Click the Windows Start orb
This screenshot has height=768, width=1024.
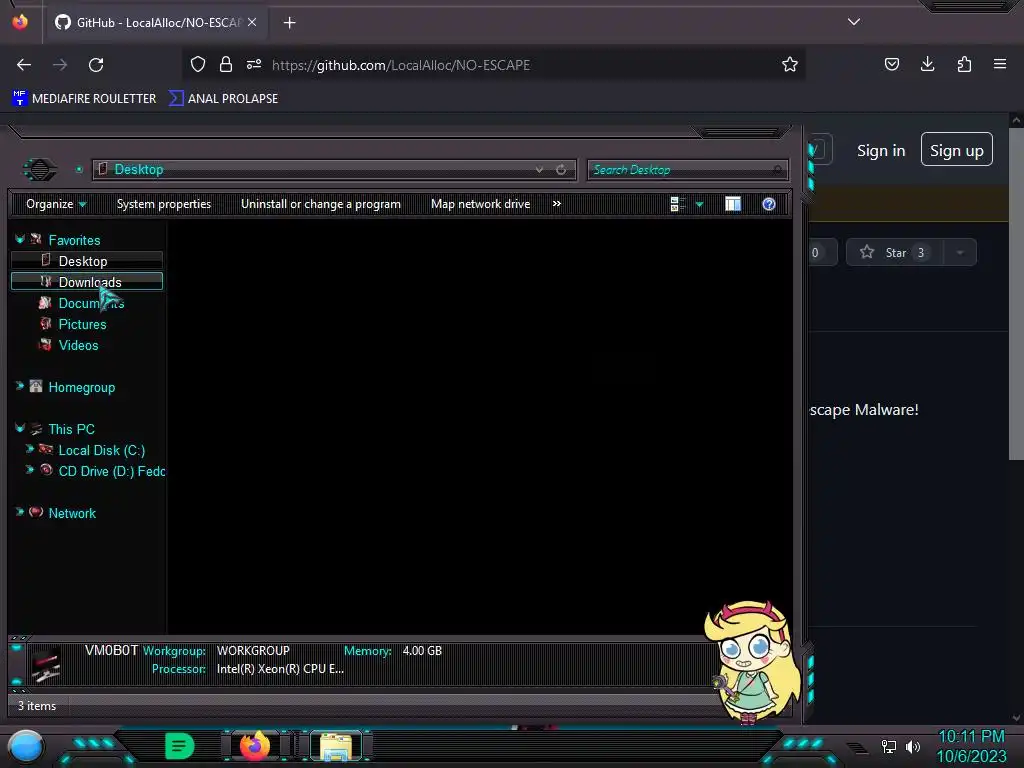pos(26,746)
